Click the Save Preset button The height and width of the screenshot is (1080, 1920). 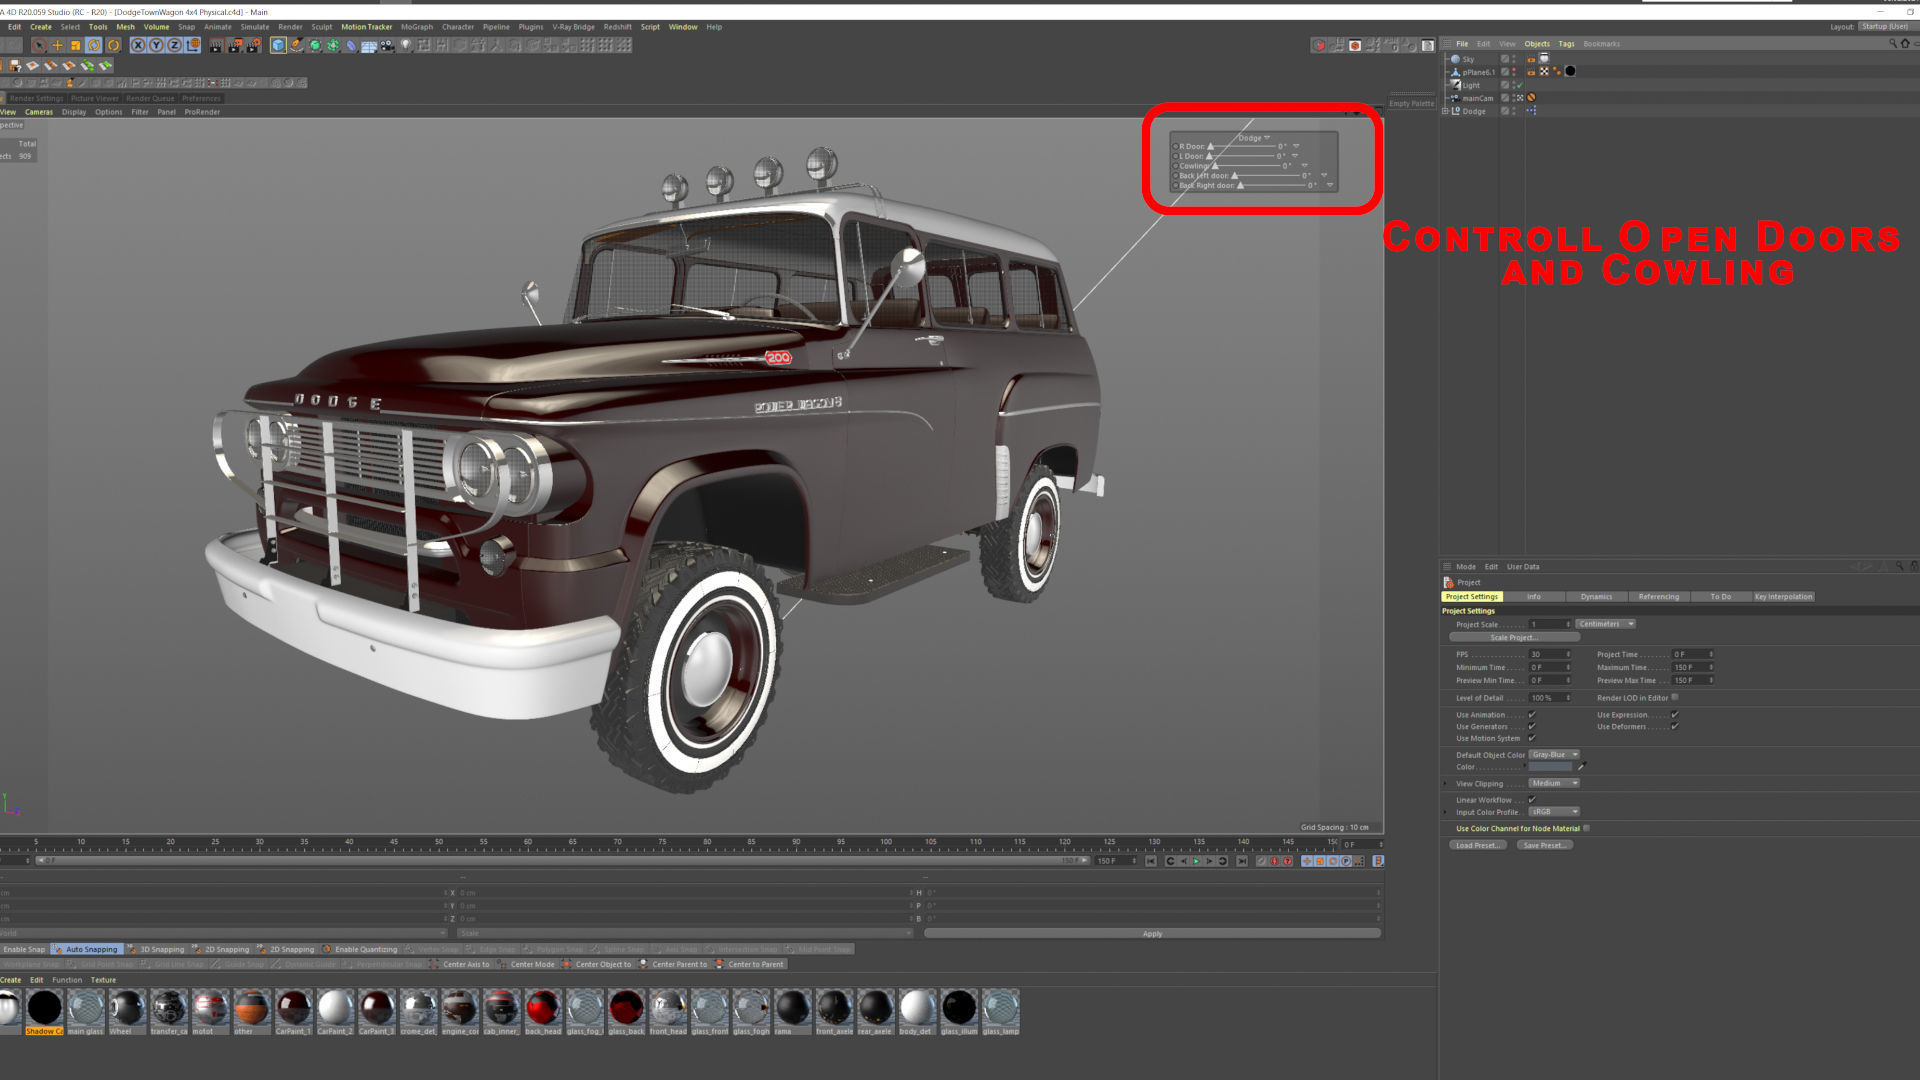tap(1544, 846)
